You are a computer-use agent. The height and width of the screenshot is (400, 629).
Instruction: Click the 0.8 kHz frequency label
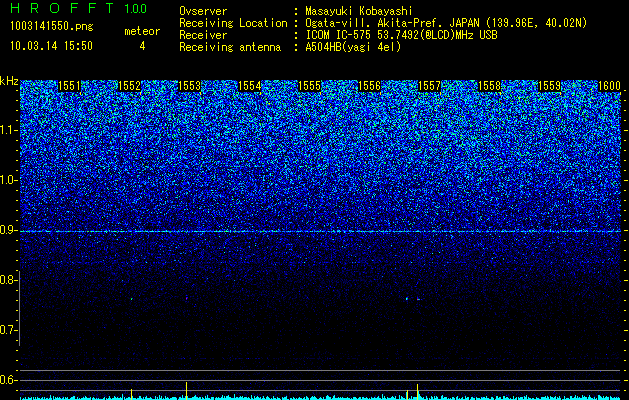click(x=9, y=280)
